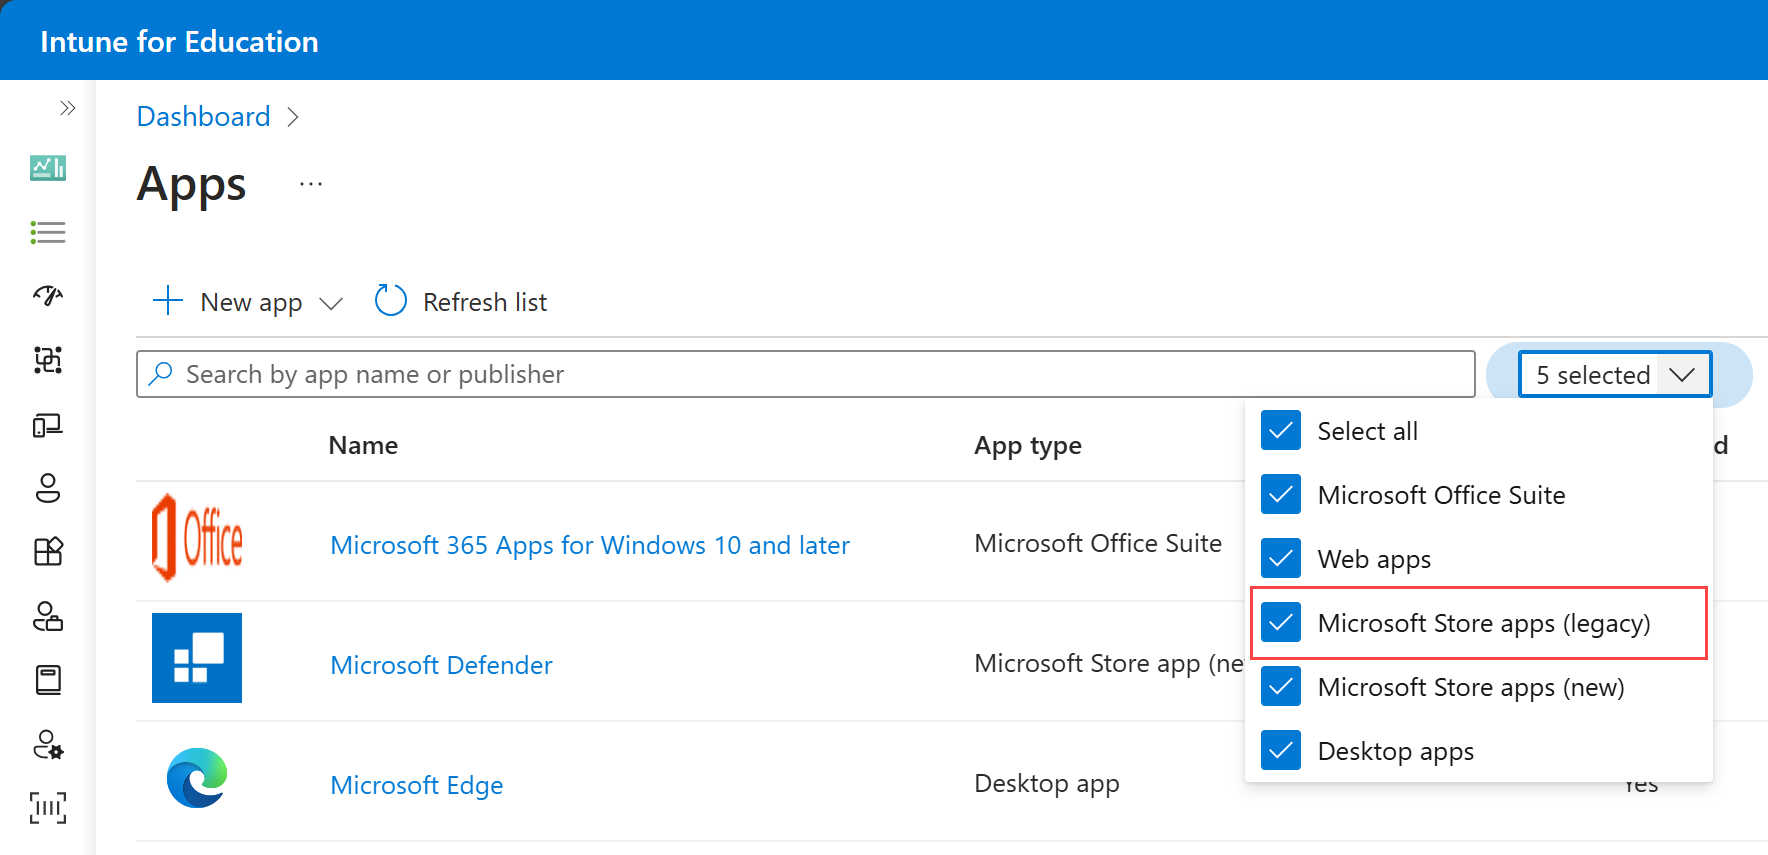Open the Dashboard chart icon in sidebar
The image size is (1768, 855).
tap(48, 168)
